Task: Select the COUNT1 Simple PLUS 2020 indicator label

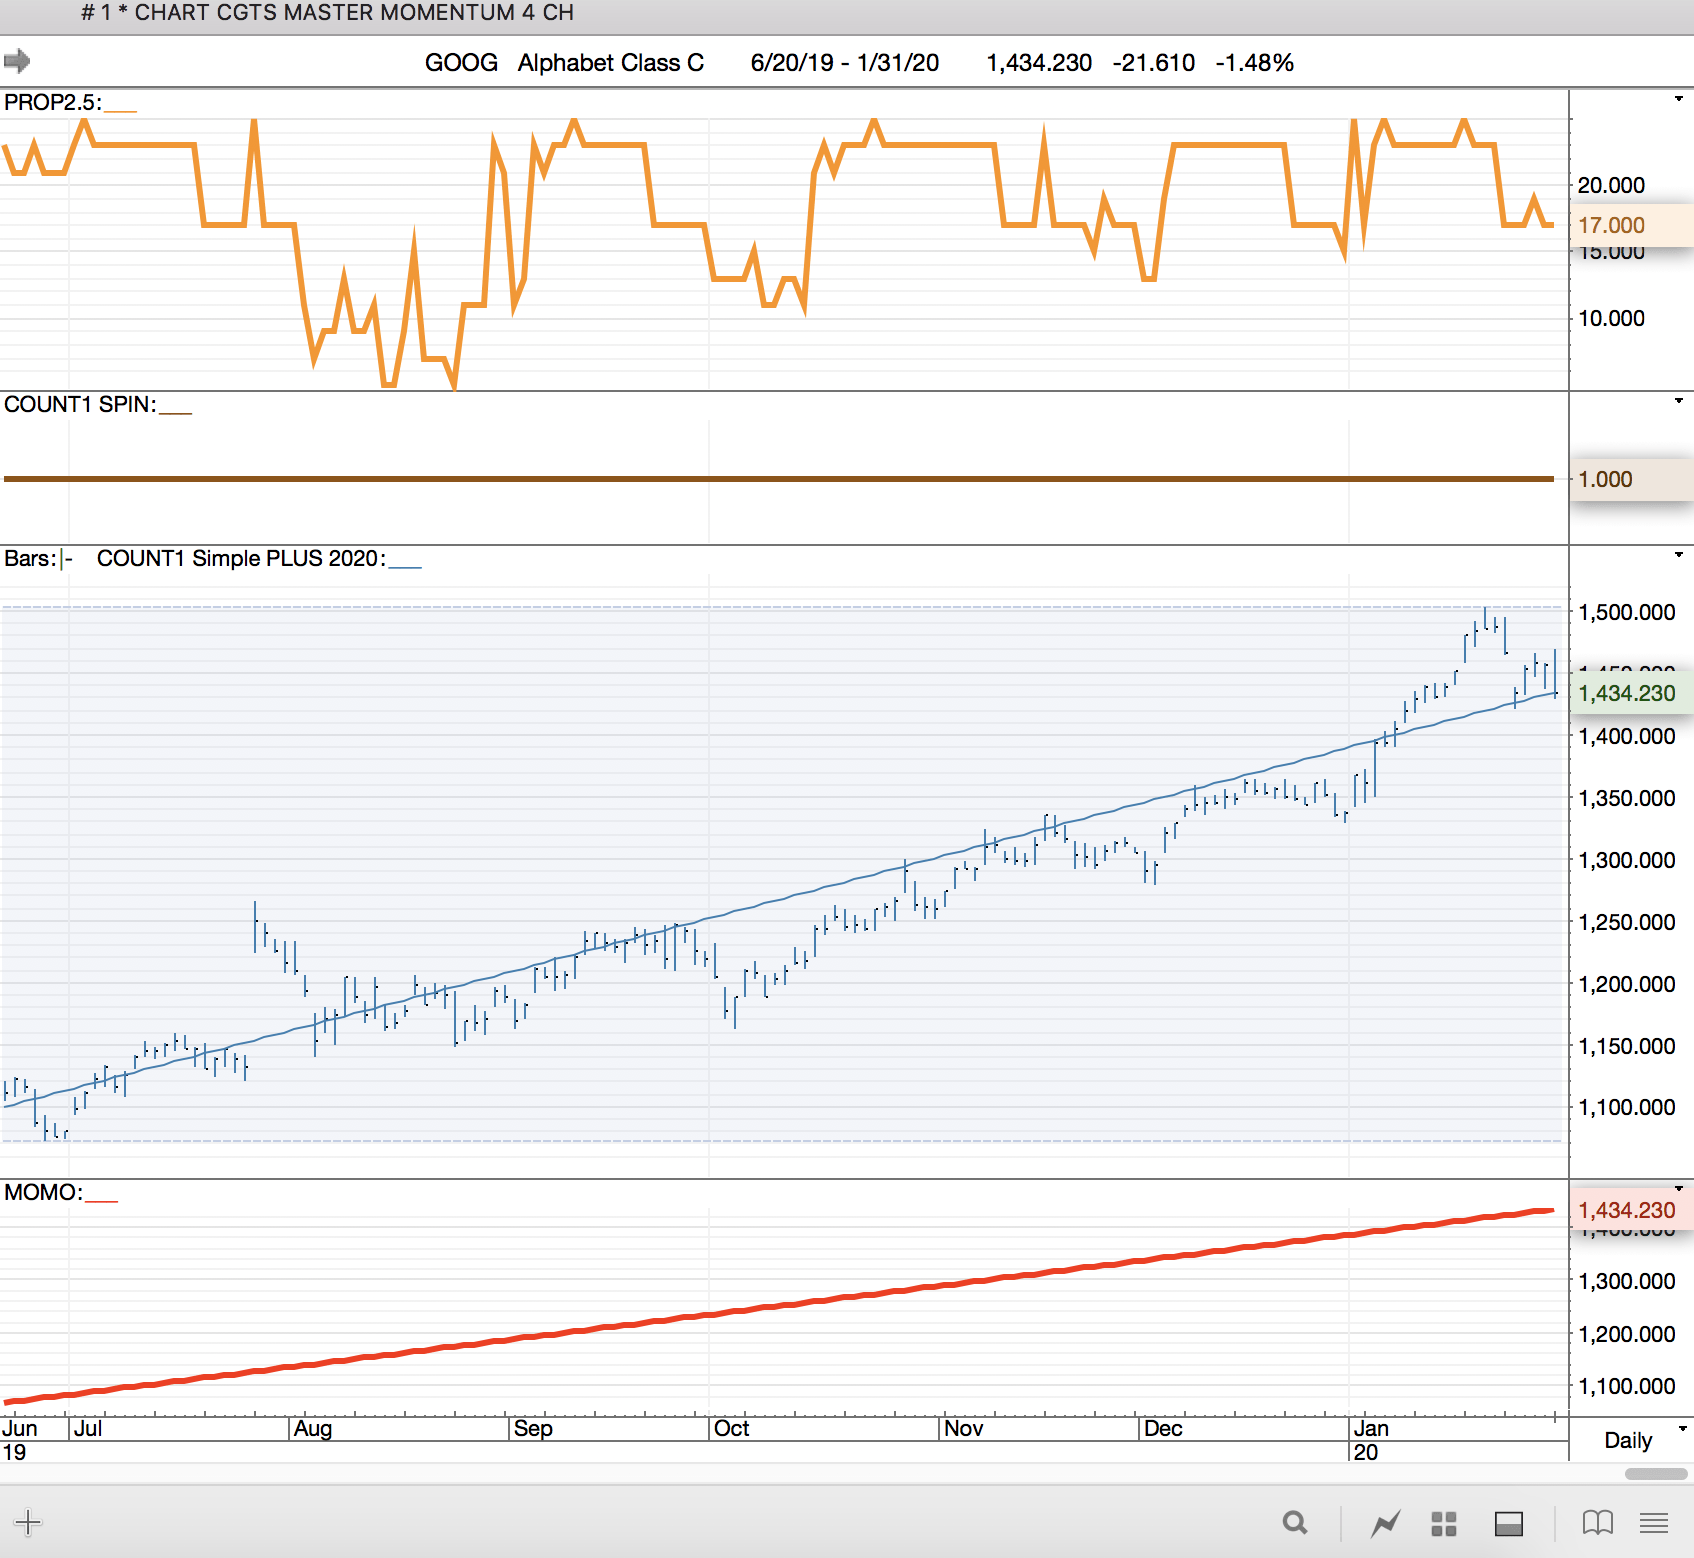Action: 240,558
